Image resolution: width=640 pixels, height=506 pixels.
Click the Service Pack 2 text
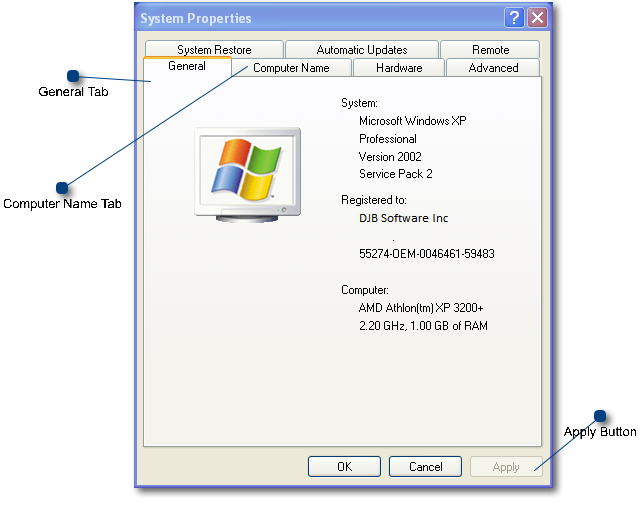[x=396, y=174]
